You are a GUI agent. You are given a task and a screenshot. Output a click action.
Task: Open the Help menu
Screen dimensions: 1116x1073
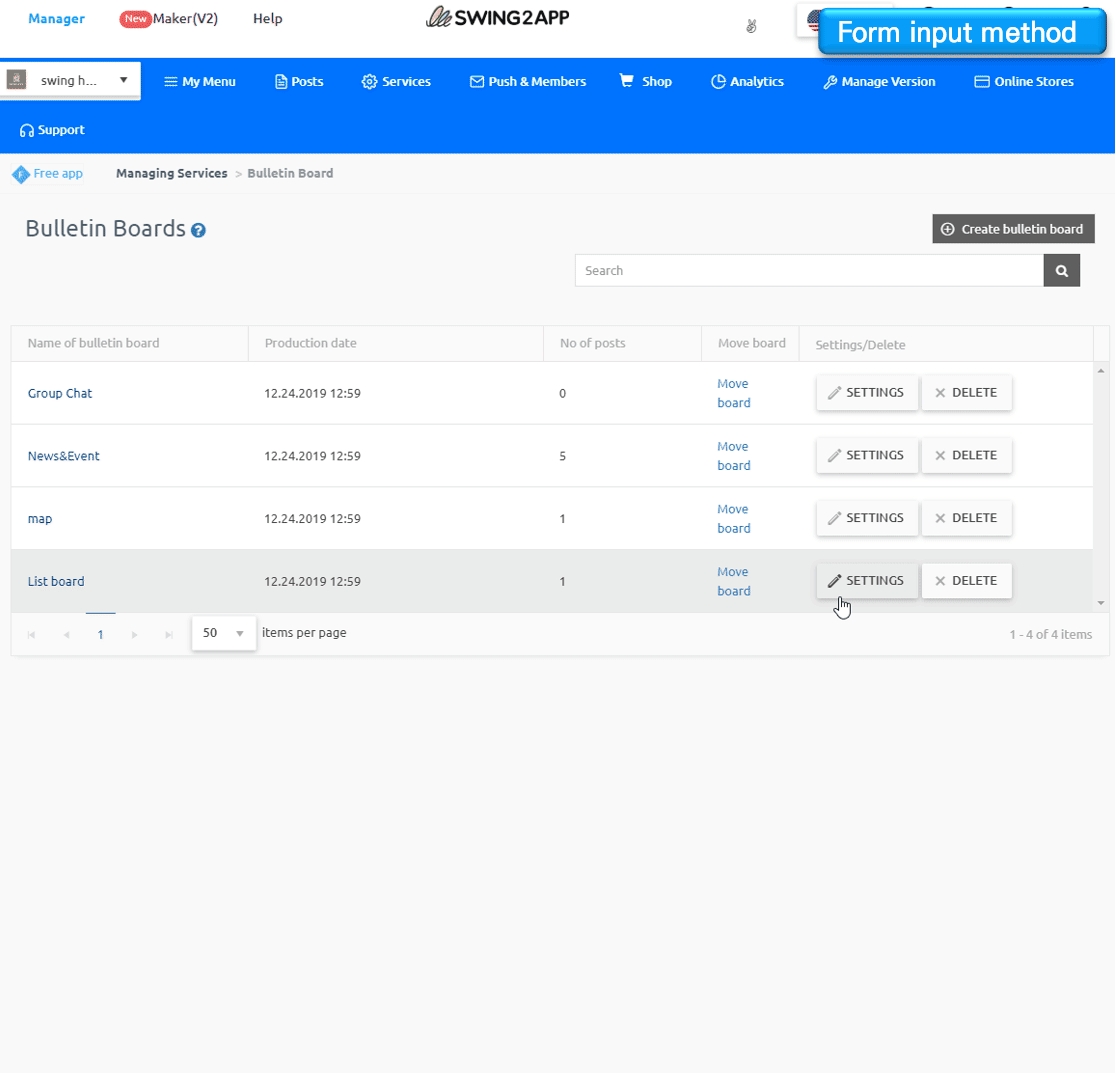coord(268,18)
